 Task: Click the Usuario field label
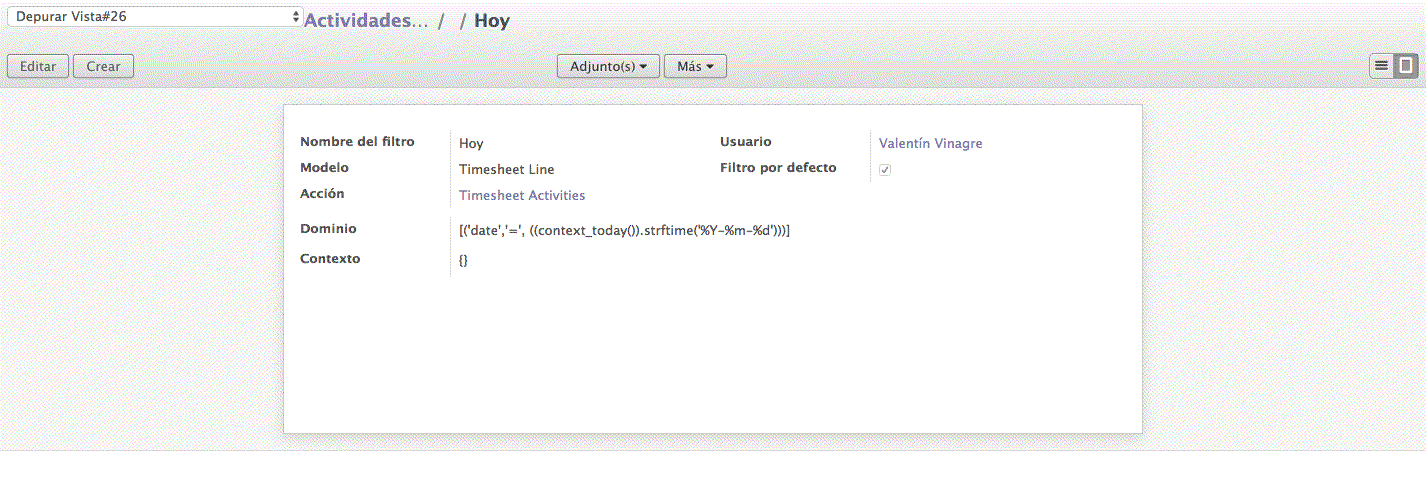[746, 142]
